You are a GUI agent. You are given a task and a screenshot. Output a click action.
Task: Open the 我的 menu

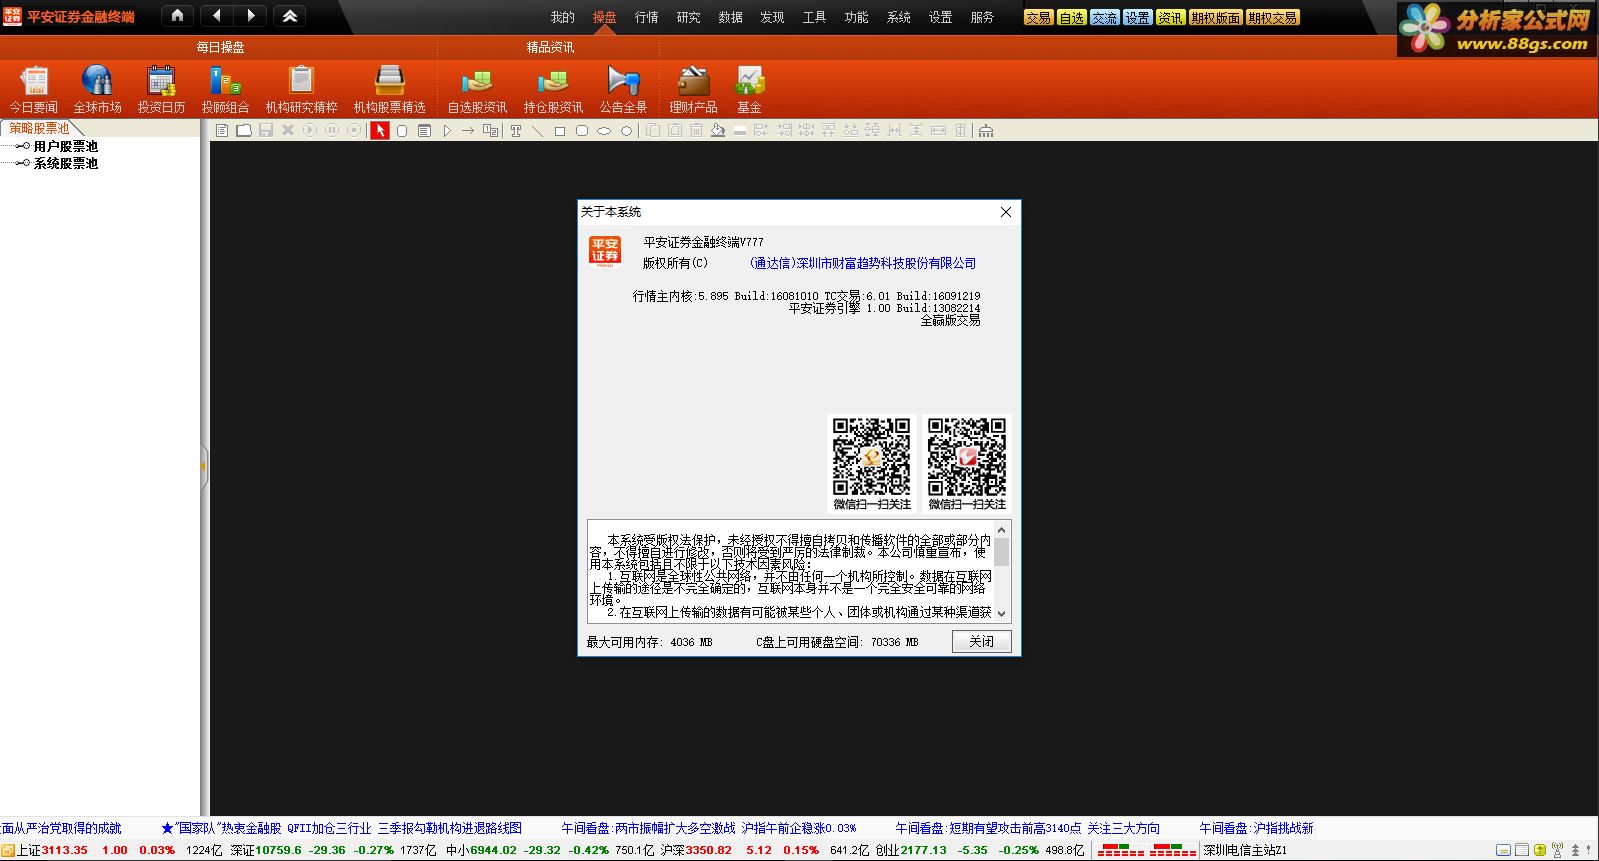coord(563,17)
